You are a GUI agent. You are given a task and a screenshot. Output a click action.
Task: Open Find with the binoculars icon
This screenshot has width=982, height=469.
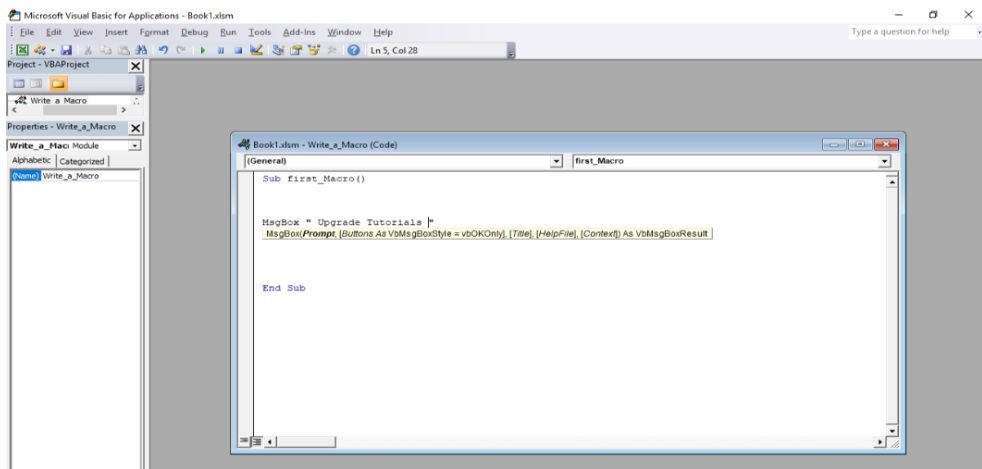[x=141, y=50]
